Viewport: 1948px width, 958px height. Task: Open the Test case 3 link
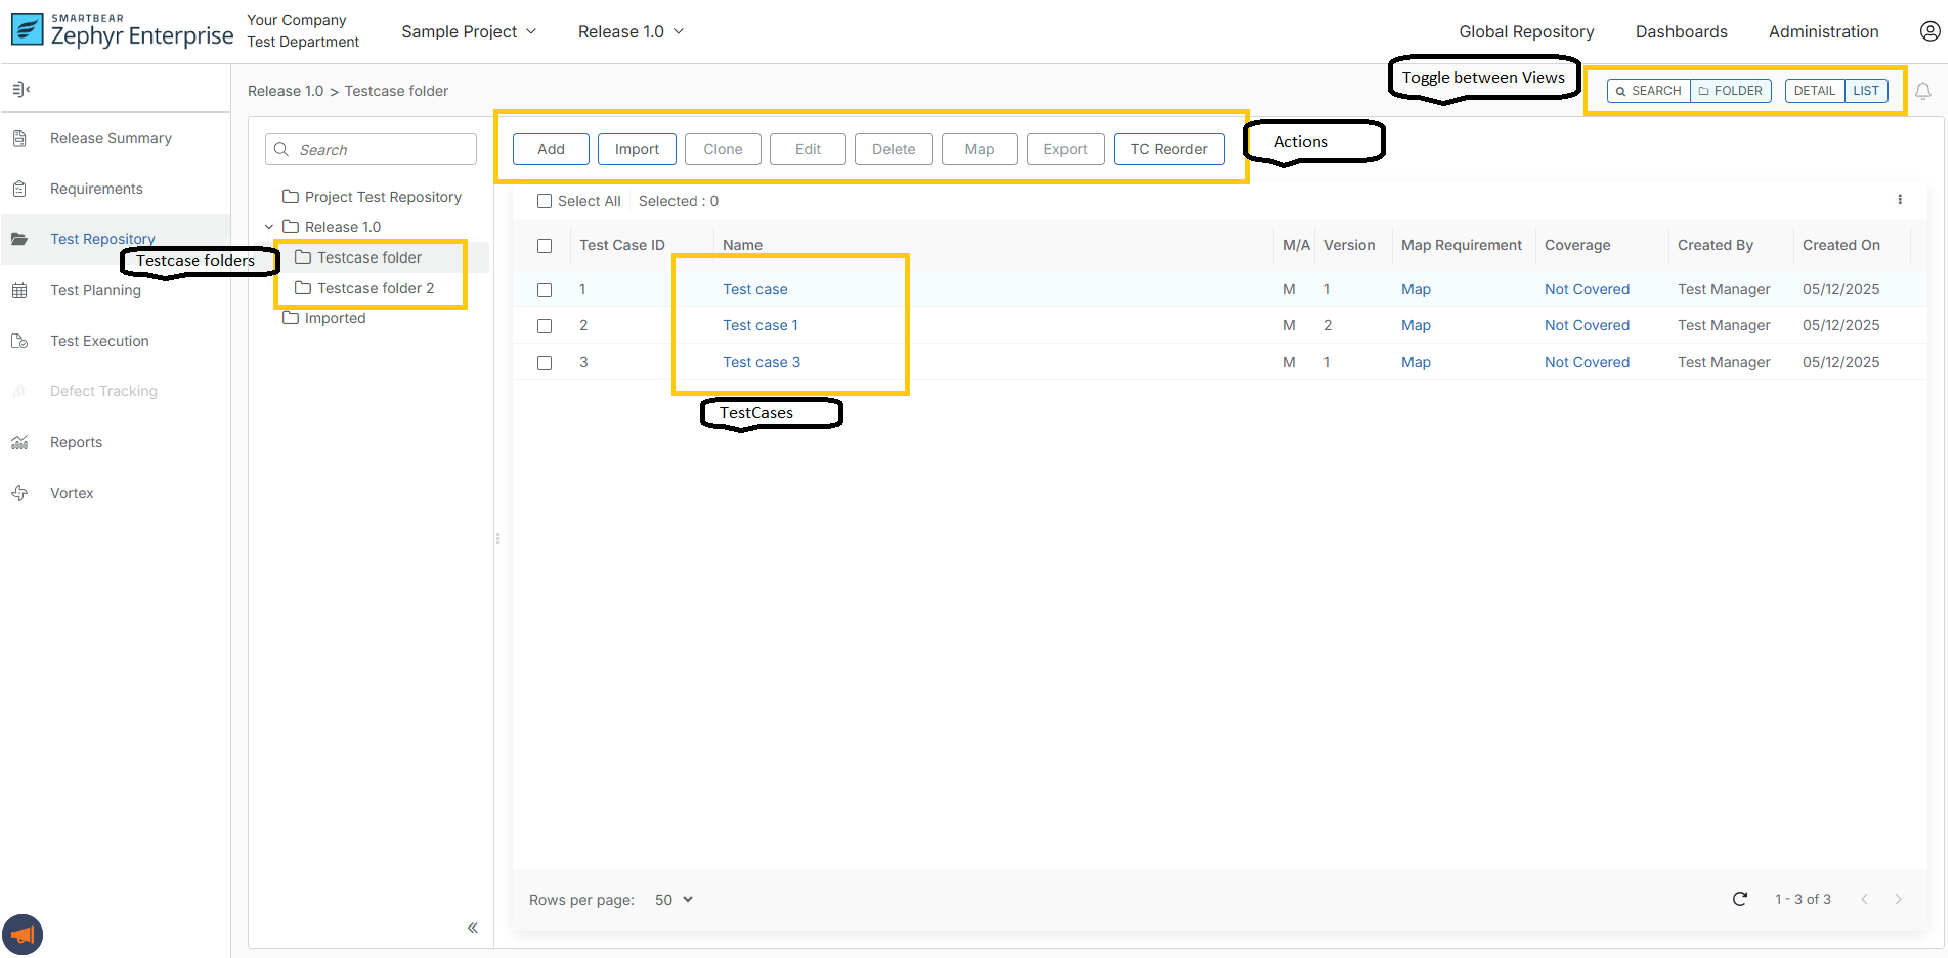coord(761,362)
